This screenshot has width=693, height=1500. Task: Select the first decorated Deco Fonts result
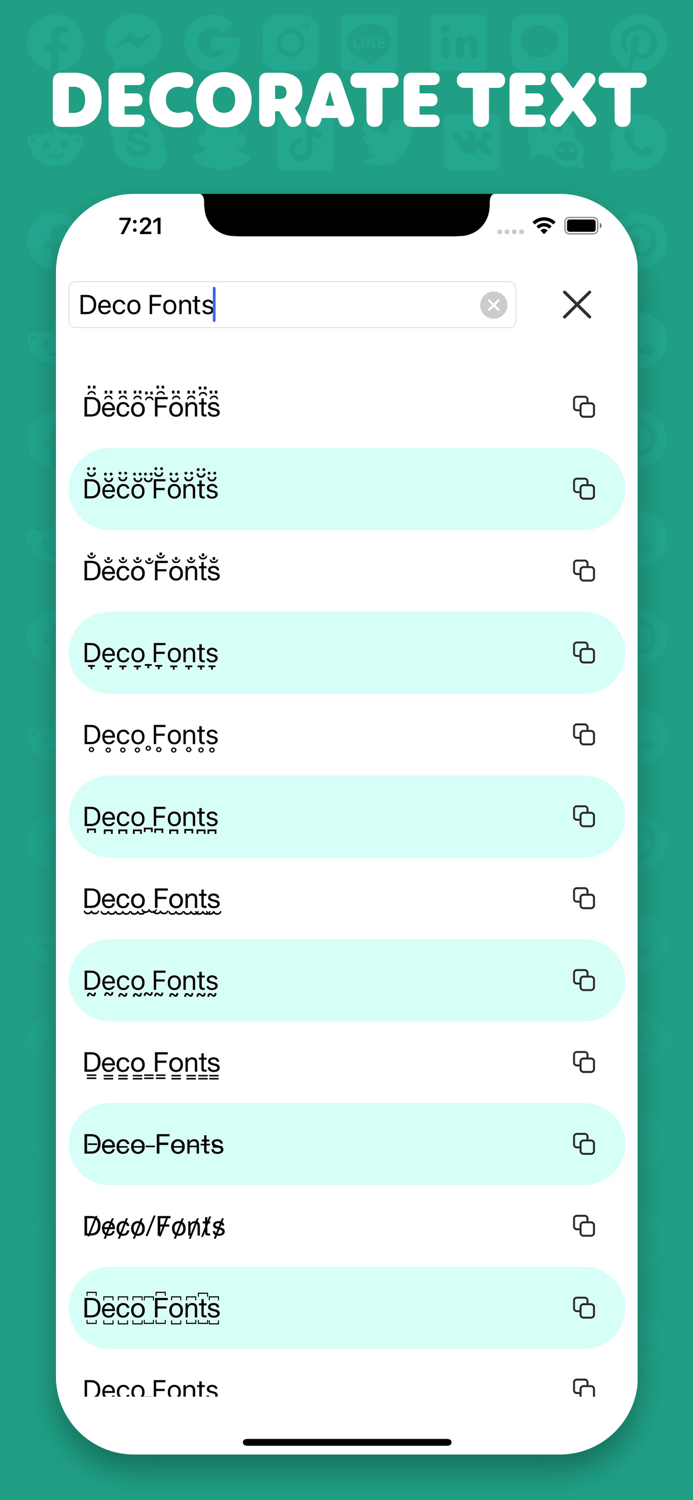click(151, 406)
